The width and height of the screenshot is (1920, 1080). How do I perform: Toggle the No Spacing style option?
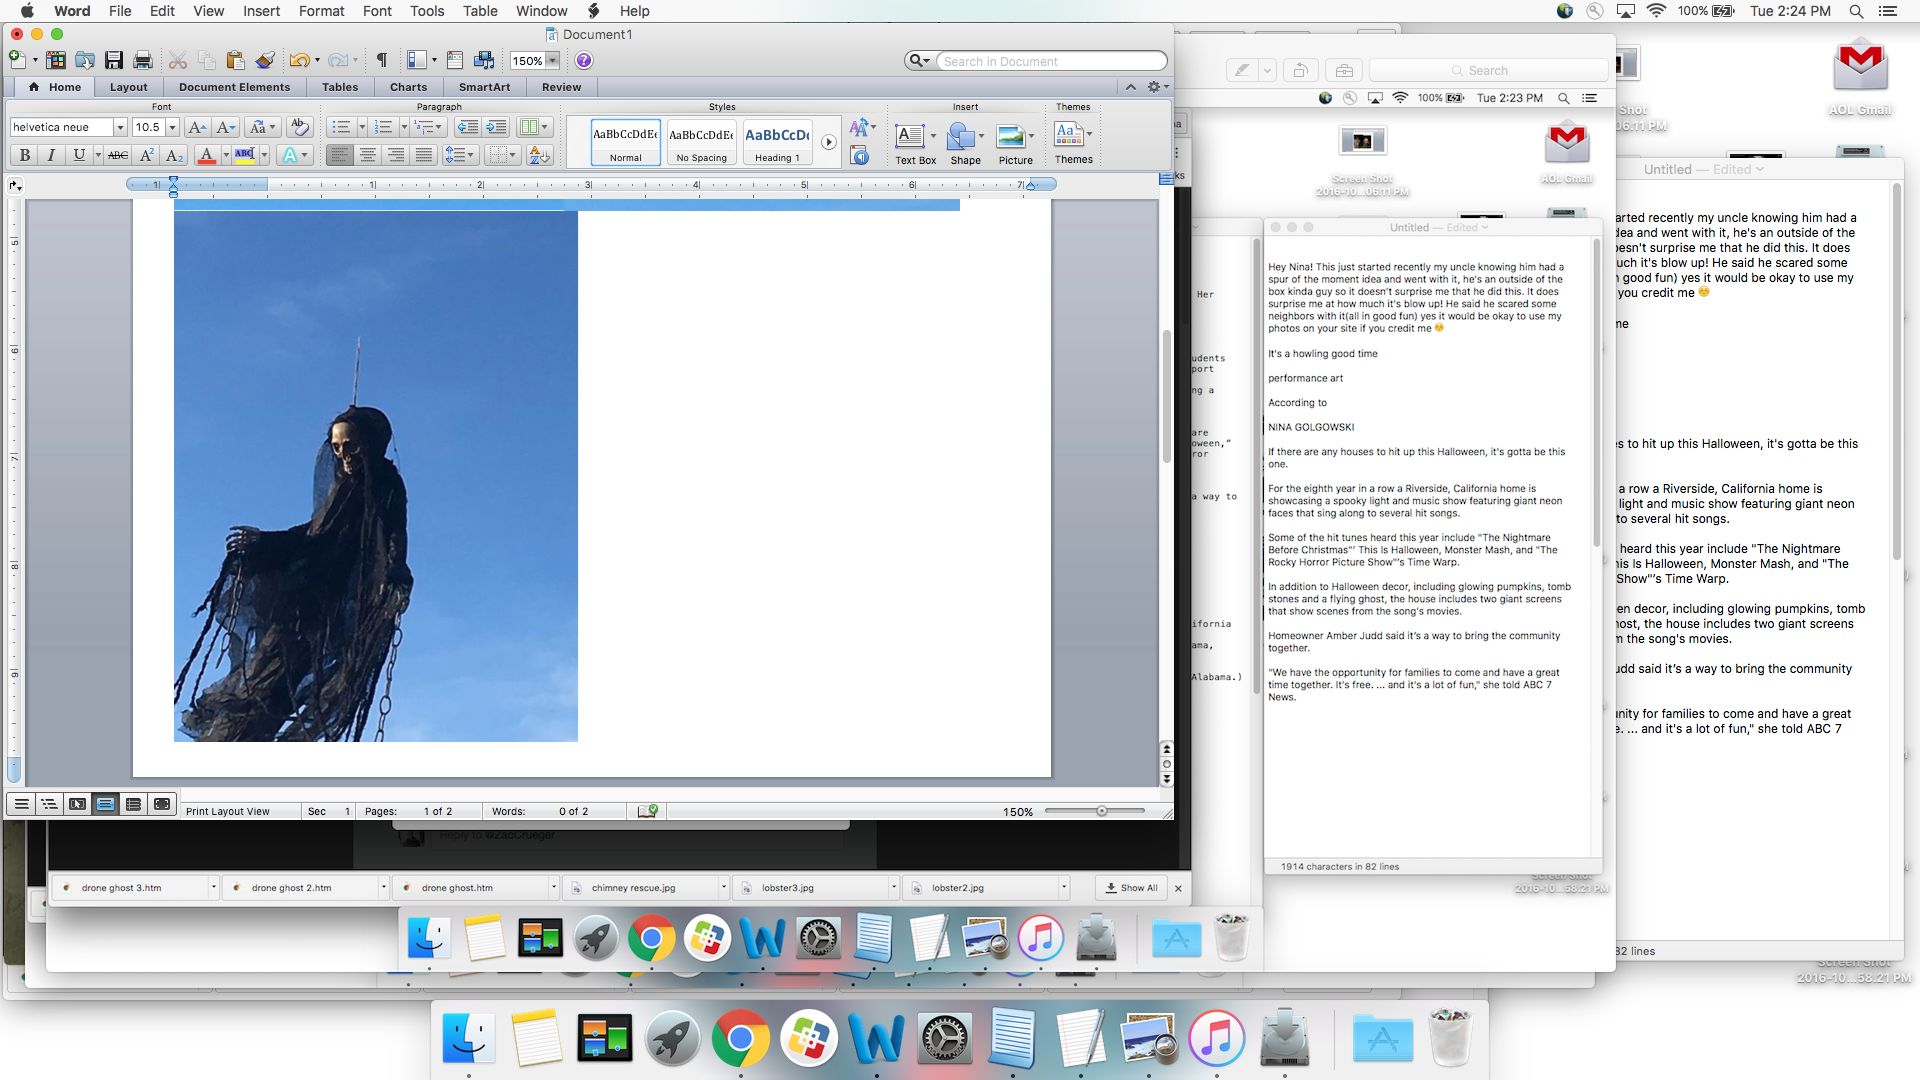coord(700,141)
